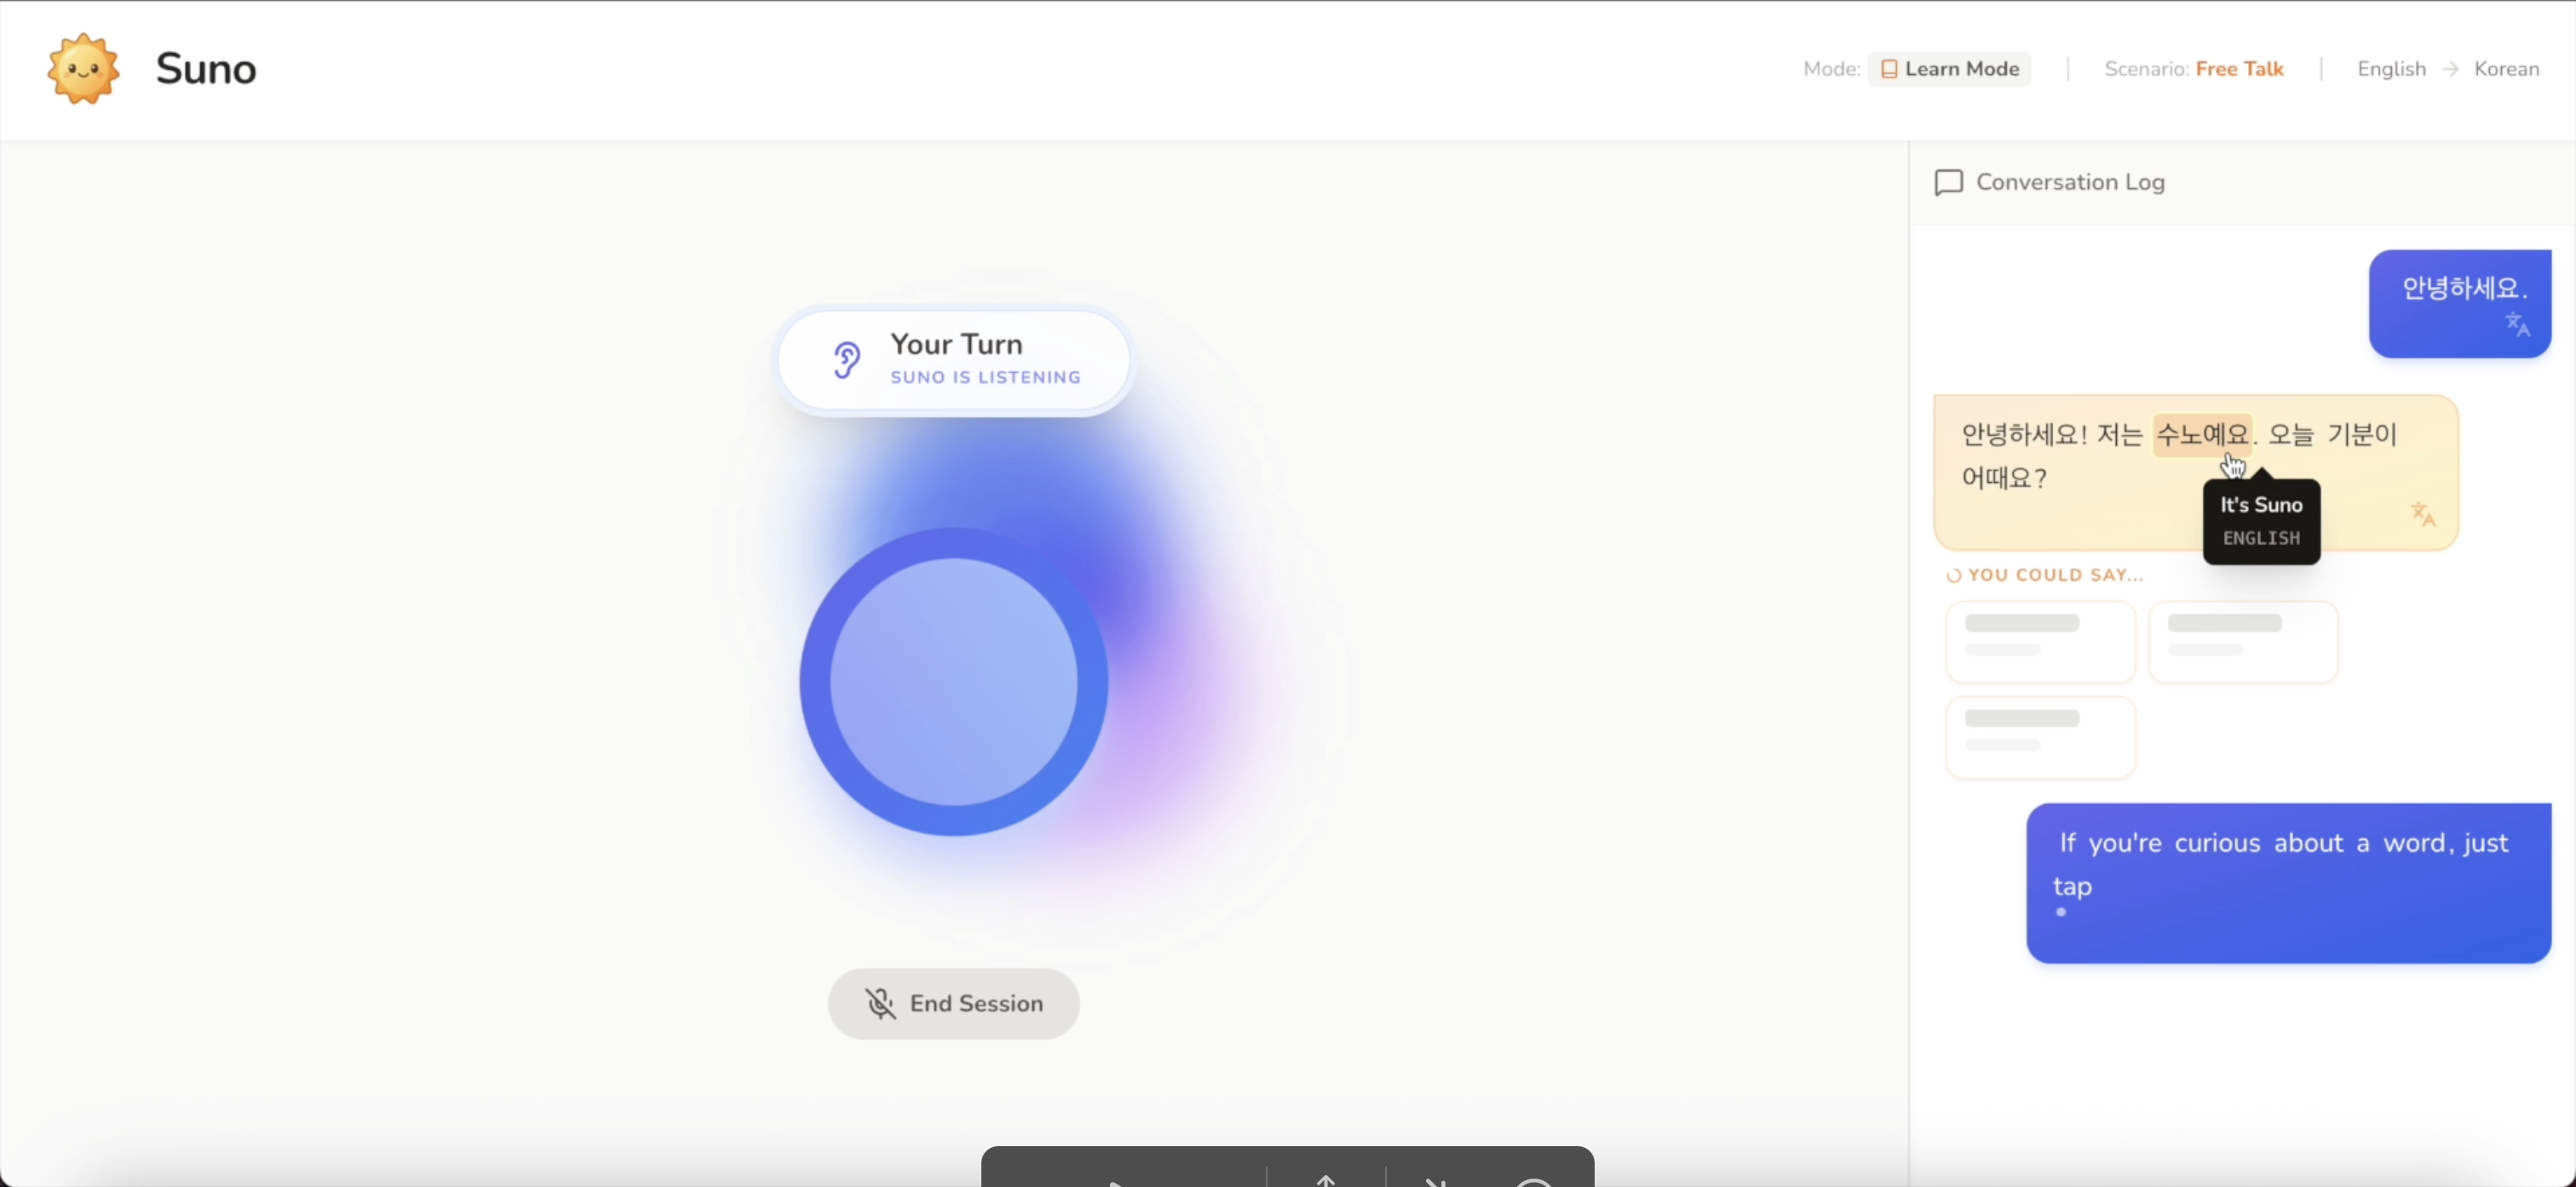2576x1187 pixels.
Task: Select the first suggested reply card
Action: (x=2040, y=641)
